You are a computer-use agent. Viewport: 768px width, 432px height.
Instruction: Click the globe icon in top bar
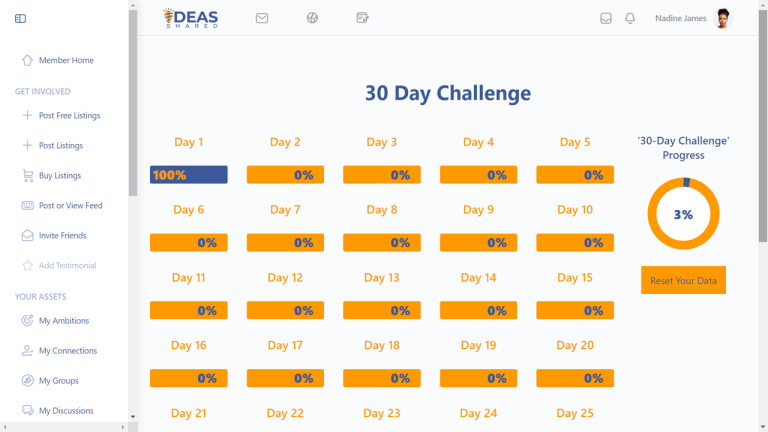point(312,18)
